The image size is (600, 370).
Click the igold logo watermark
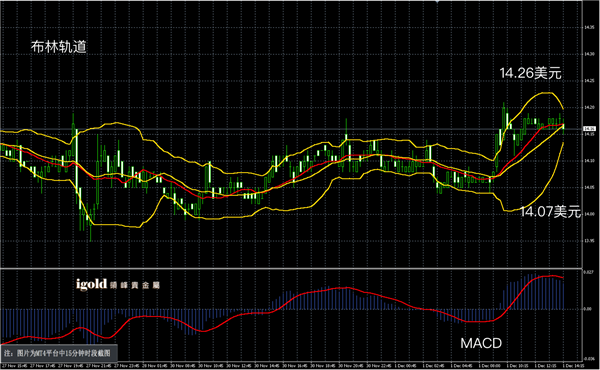pyautogui.click(x=91, y=284)
